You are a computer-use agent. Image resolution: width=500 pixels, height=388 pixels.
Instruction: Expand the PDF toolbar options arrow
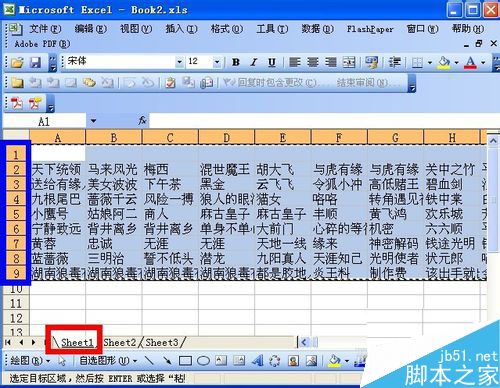tap(51, 104)
